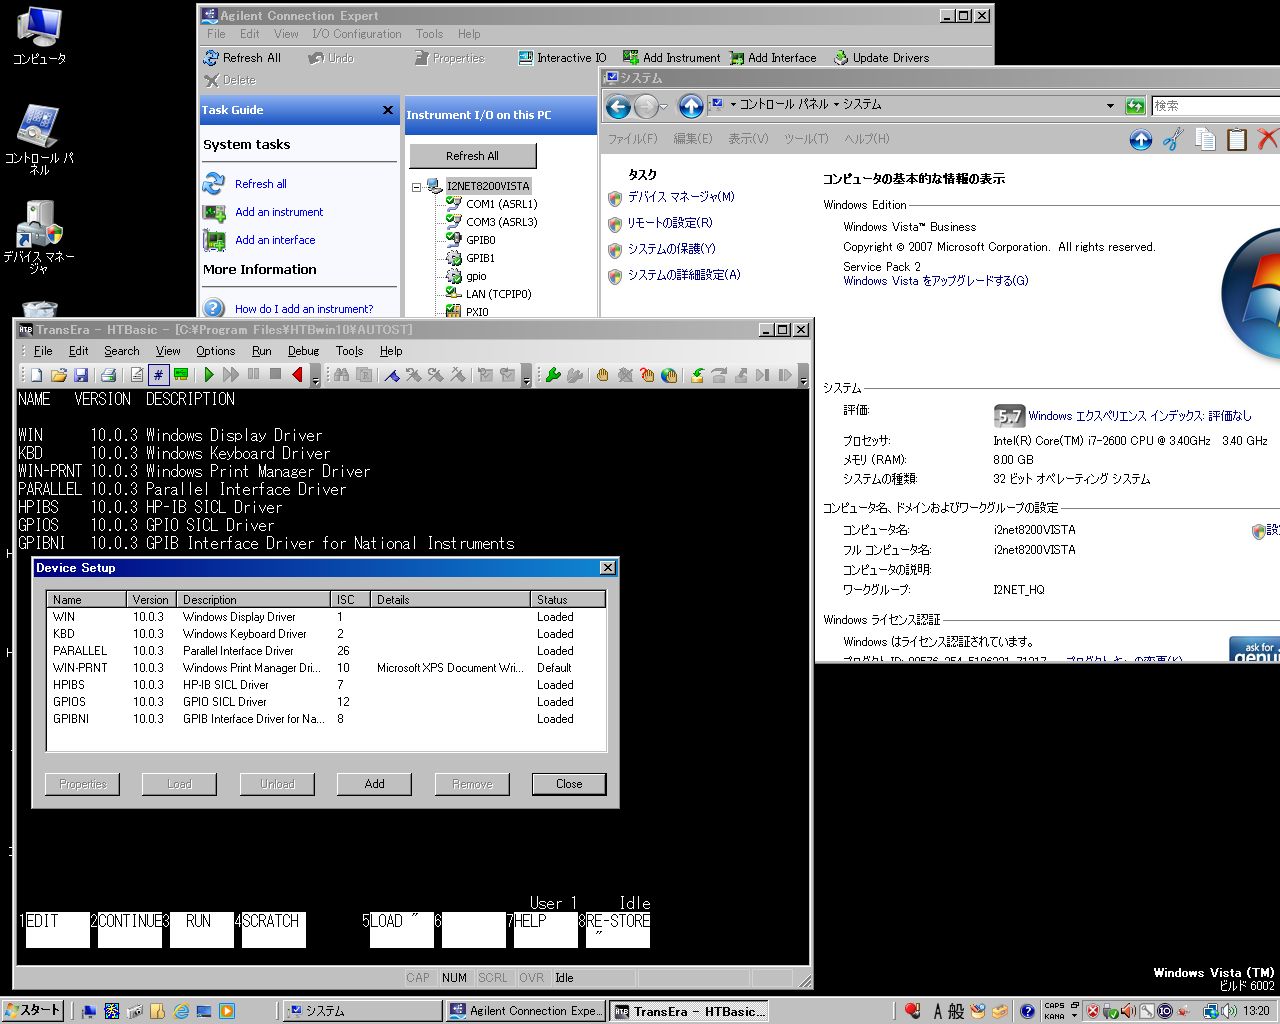Click Windows エクスペリエンス インデックス link
This screenshot has height=1024, width=1280.
pos(1140,416)
